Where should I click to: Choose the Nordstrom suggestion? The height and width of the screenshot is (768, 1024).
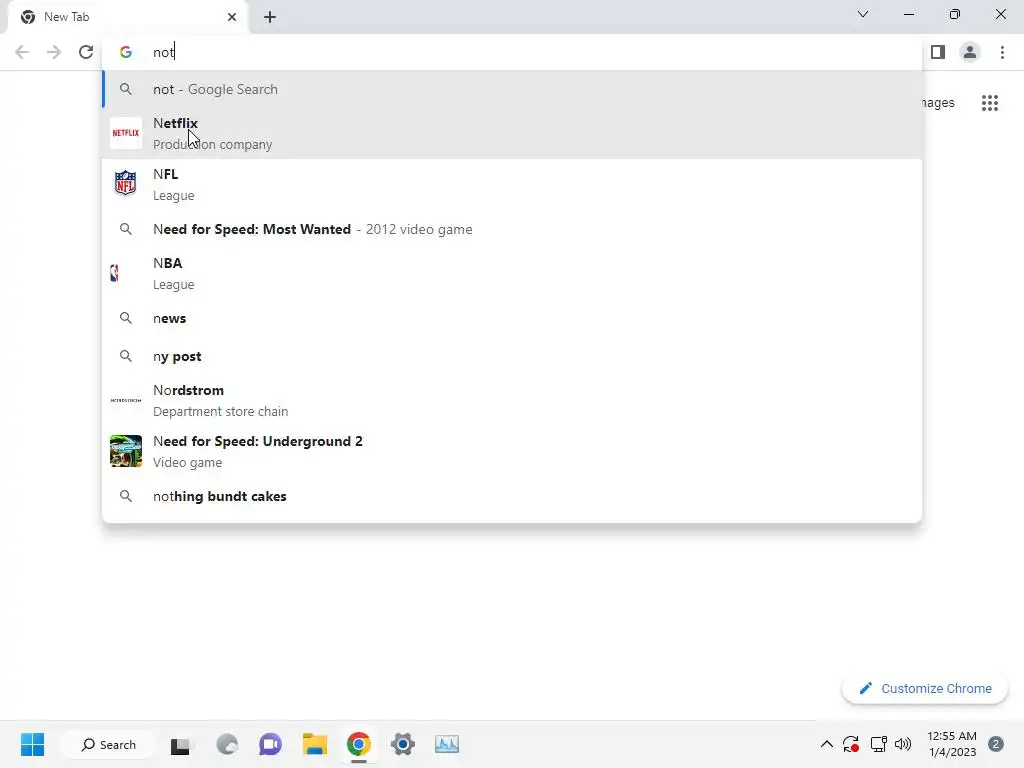[x=512, y=400]
